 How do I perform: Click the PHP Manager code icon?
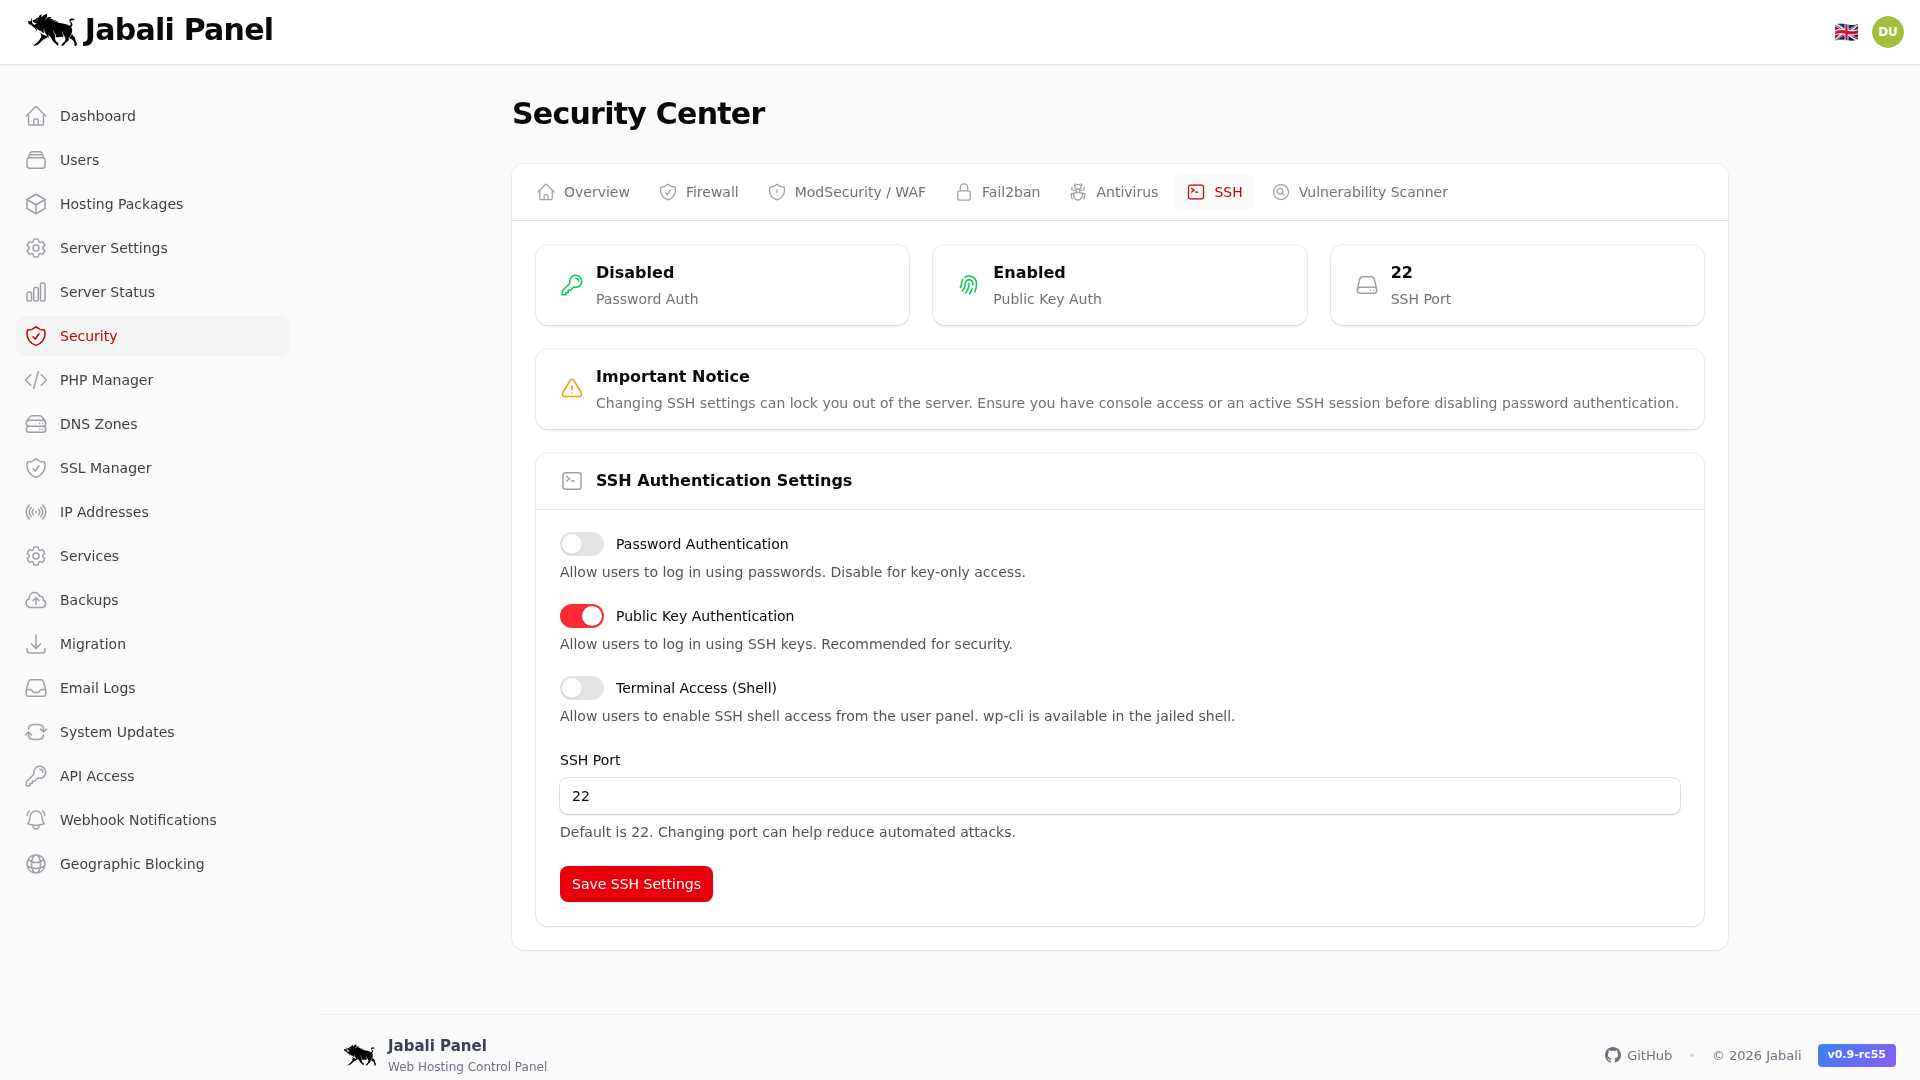[36, 380]
